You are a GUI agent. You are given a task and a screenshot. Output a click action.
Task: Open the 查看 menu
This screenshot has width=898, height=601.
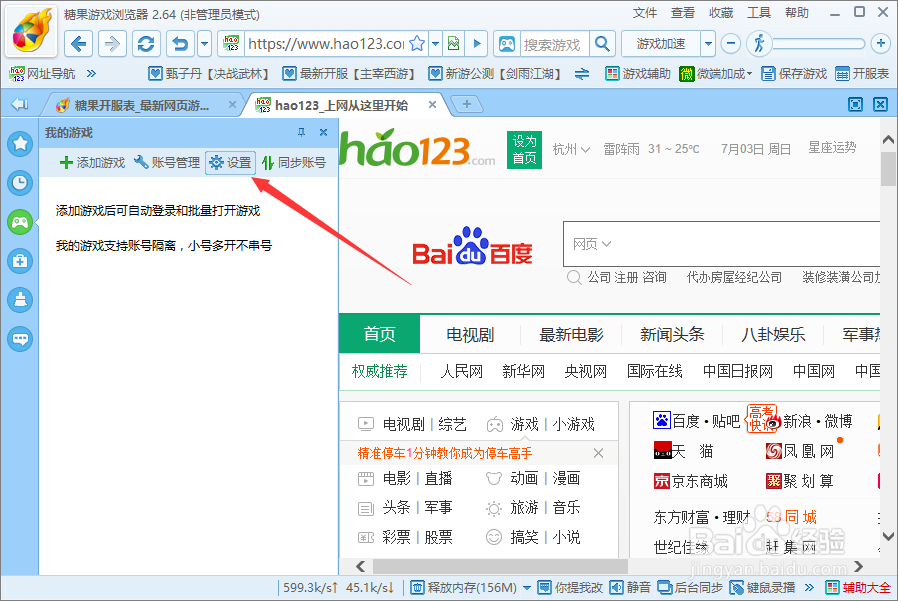tap(683, 13)
